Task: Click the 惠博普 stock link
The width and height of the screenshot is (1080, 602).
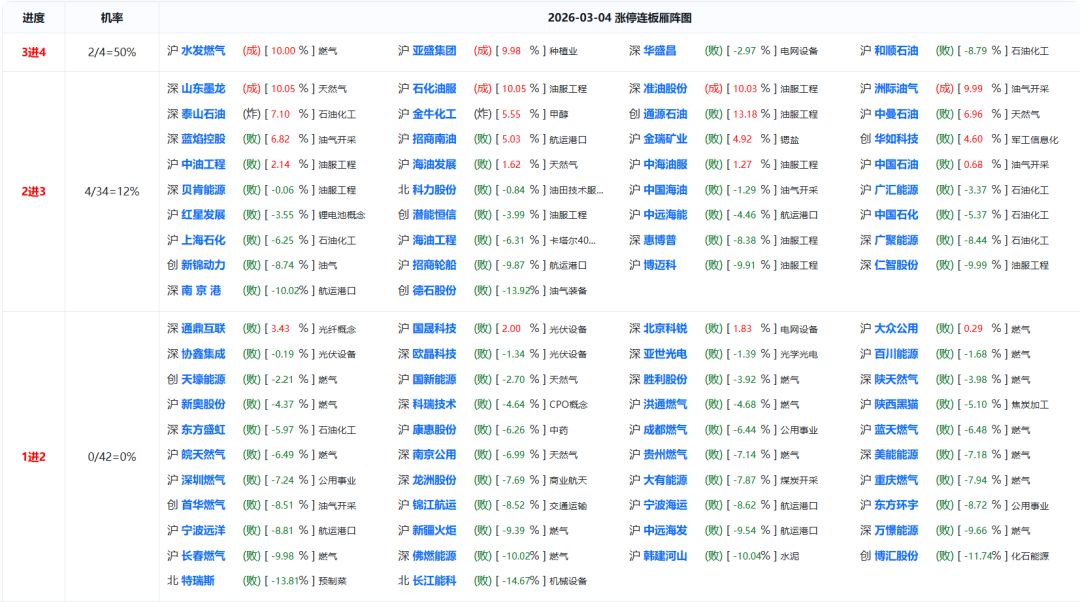Action: click(660, 240)
